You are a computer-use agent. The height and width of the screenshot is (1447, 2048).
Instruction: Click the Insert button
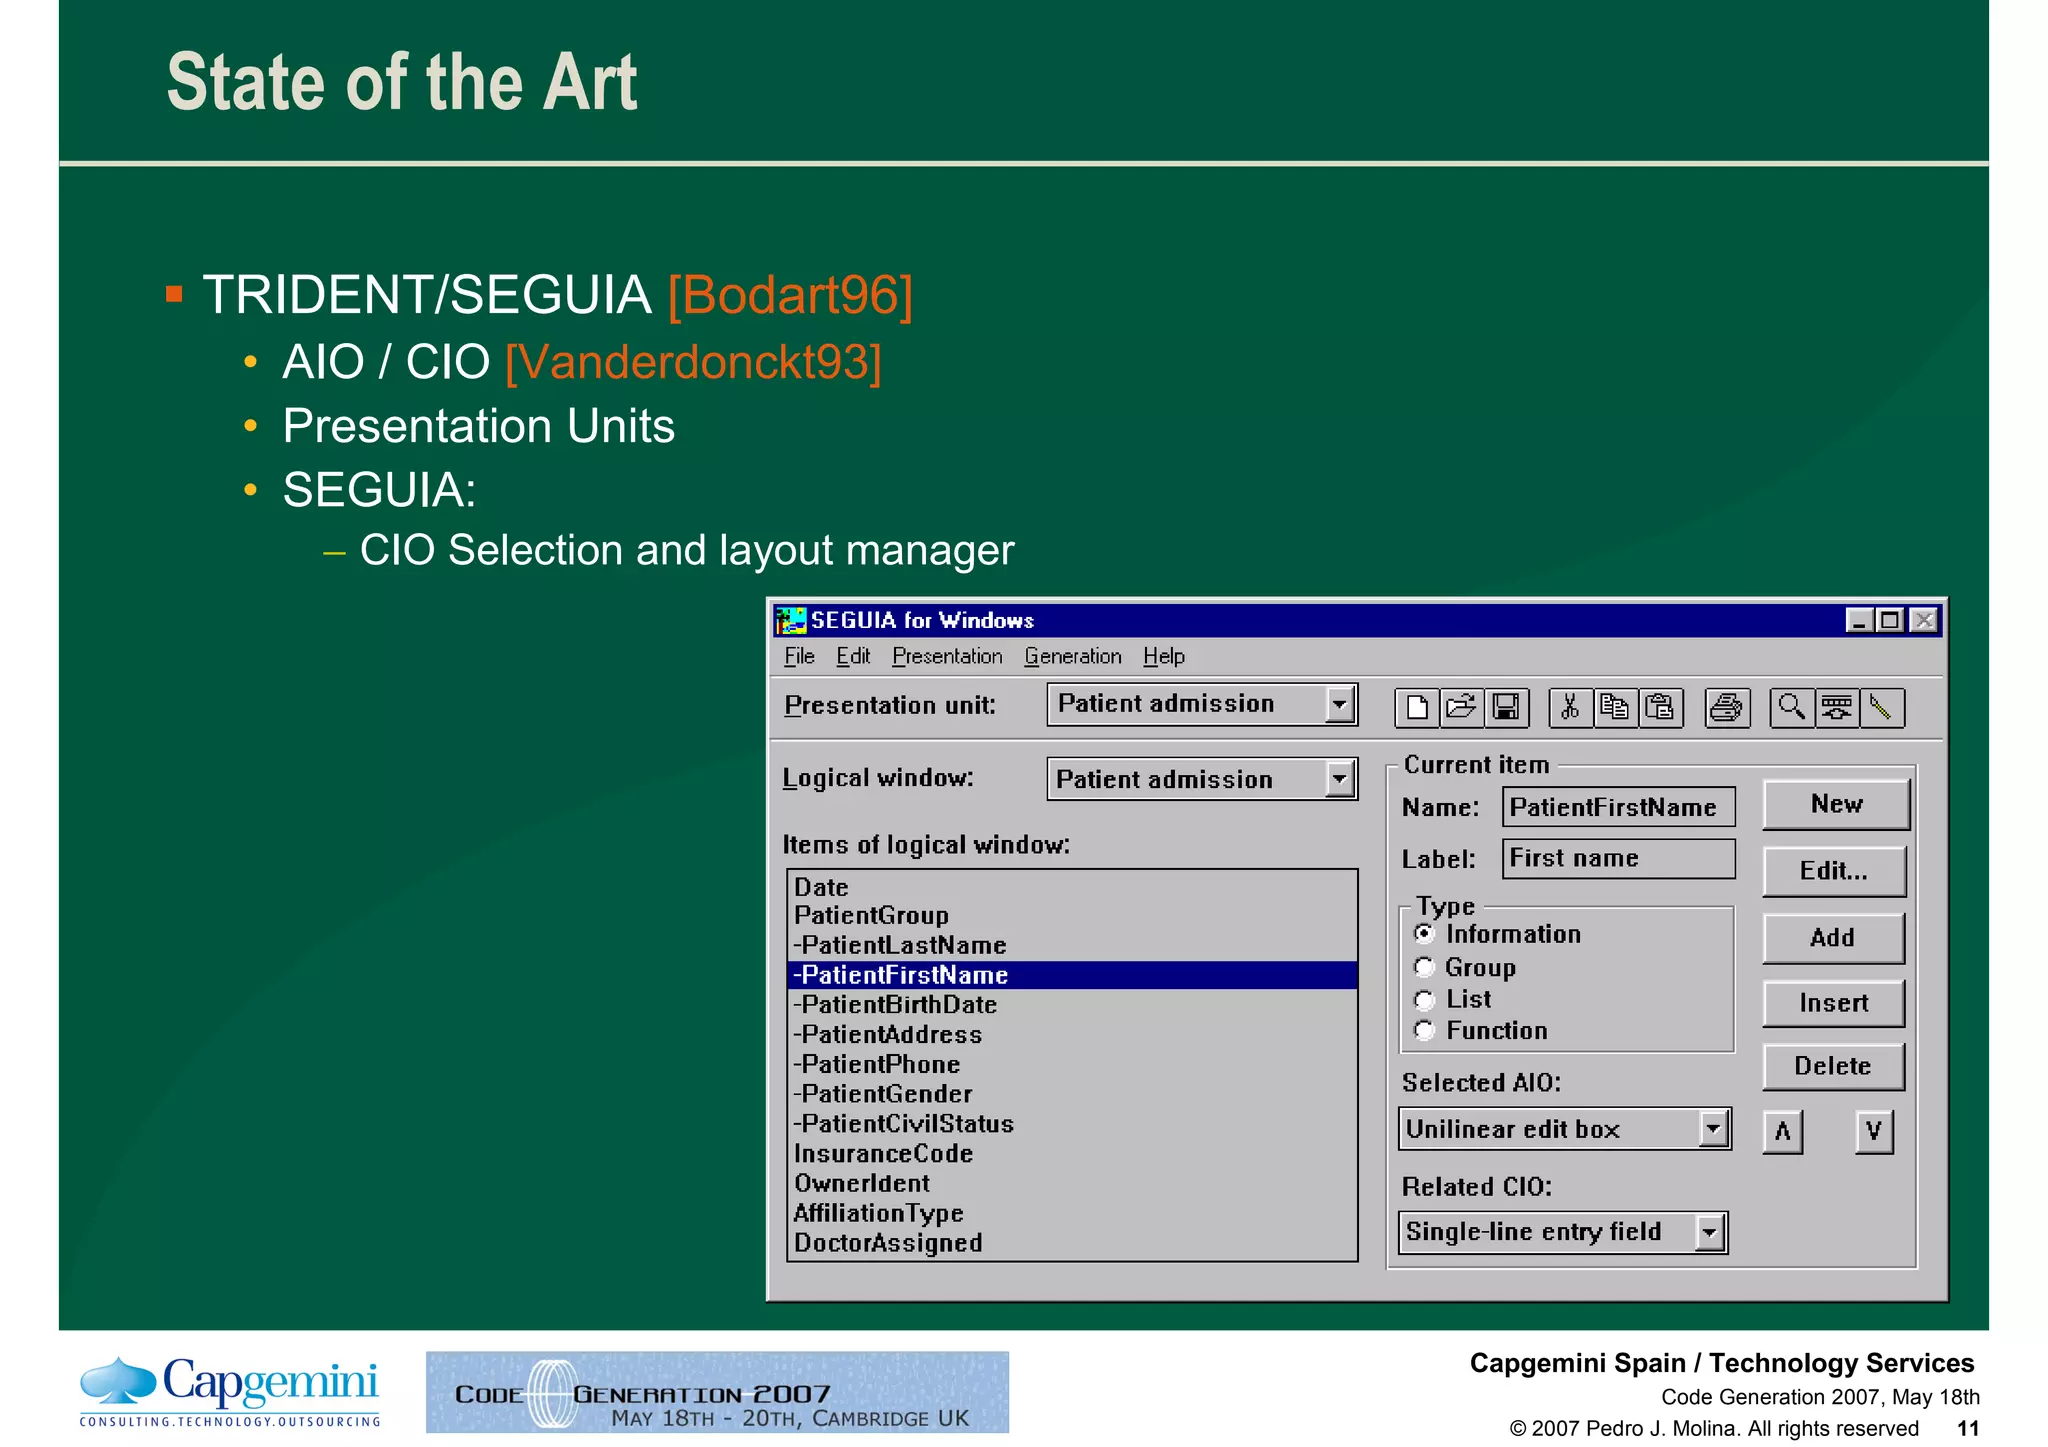1834,1003
